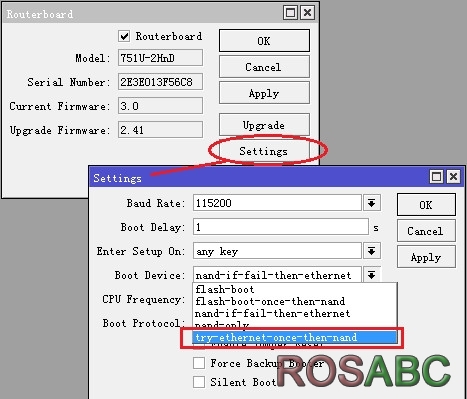Collapse the Boot Device dropdown arrow
This screenshot has height=399, width=467.
pyautogui.click(x=372, y=275)
